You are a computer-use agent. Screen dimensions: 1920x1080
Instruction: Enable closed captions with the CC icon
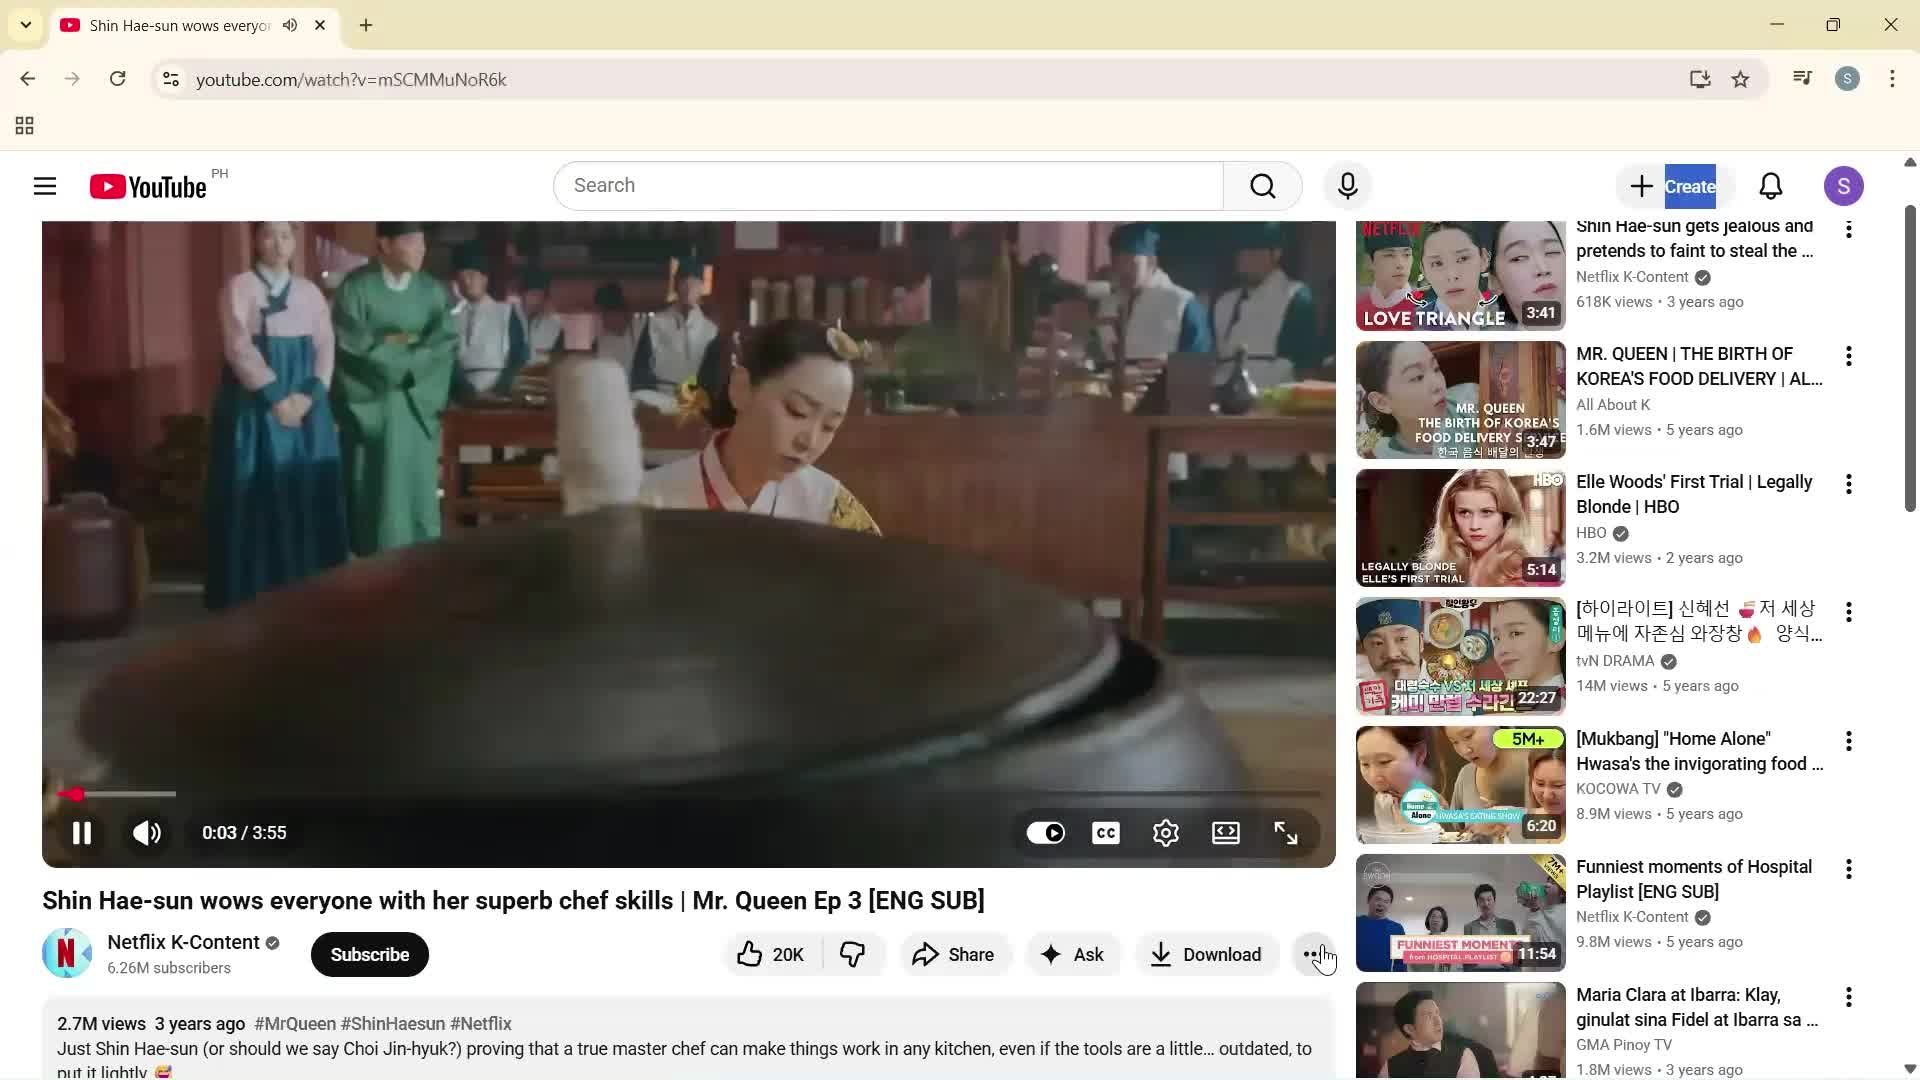click(x=1105, y=832)
